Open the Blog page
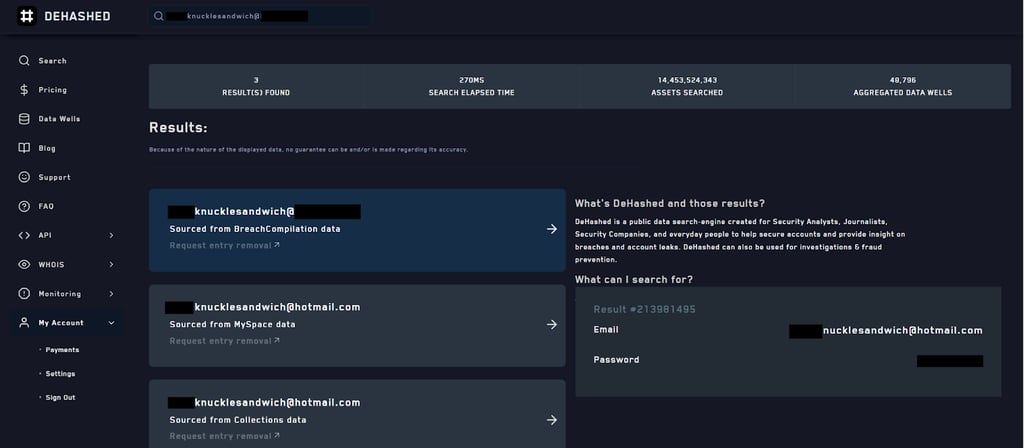The width and height of the screenshot is (1024, 448). (47, 148)
